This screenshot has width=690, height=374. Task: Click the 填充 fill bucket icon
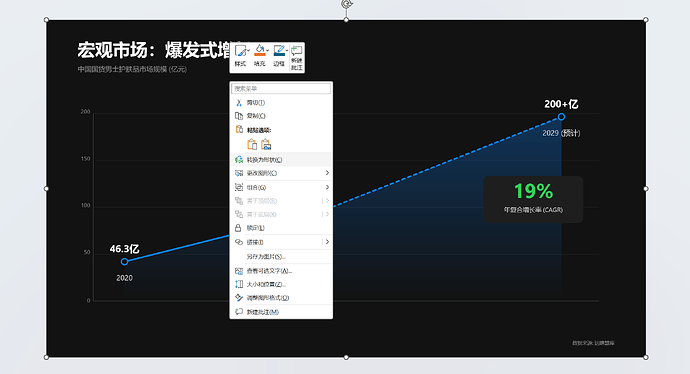pos(260,51)
